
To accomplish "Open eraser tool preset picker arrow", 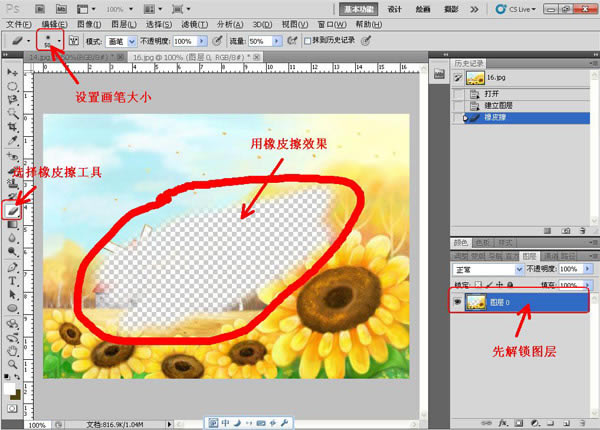I will pyautogui.click(x=28, y=41).
